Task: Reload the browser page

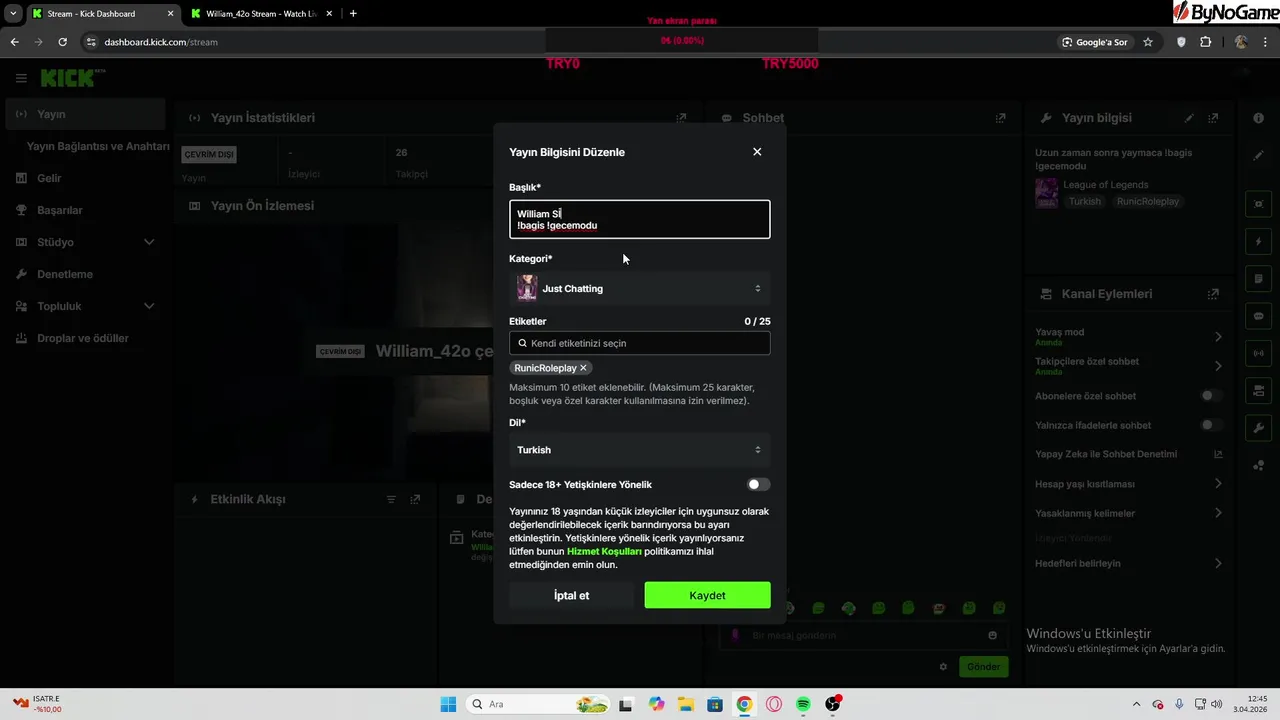Action: [62, 42]
